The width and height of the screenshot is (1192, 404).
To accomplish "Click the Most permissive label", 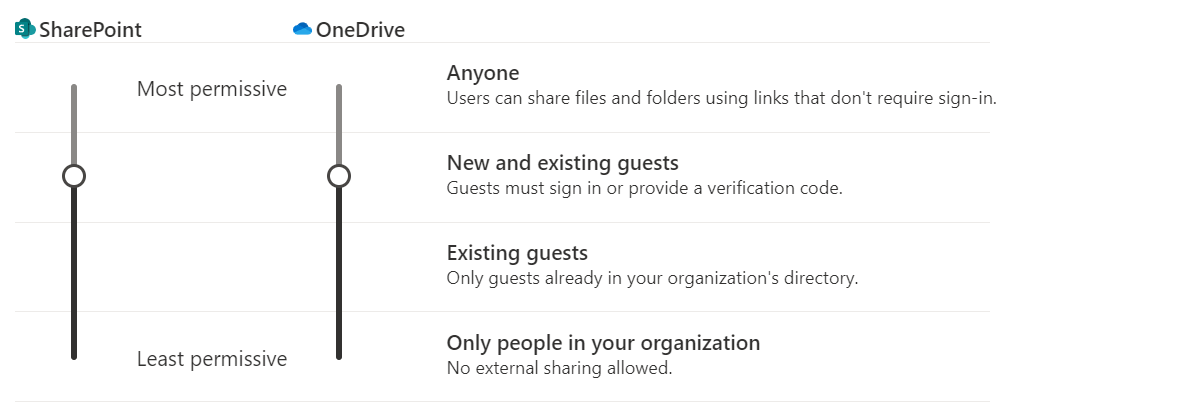I will [212, 89].
